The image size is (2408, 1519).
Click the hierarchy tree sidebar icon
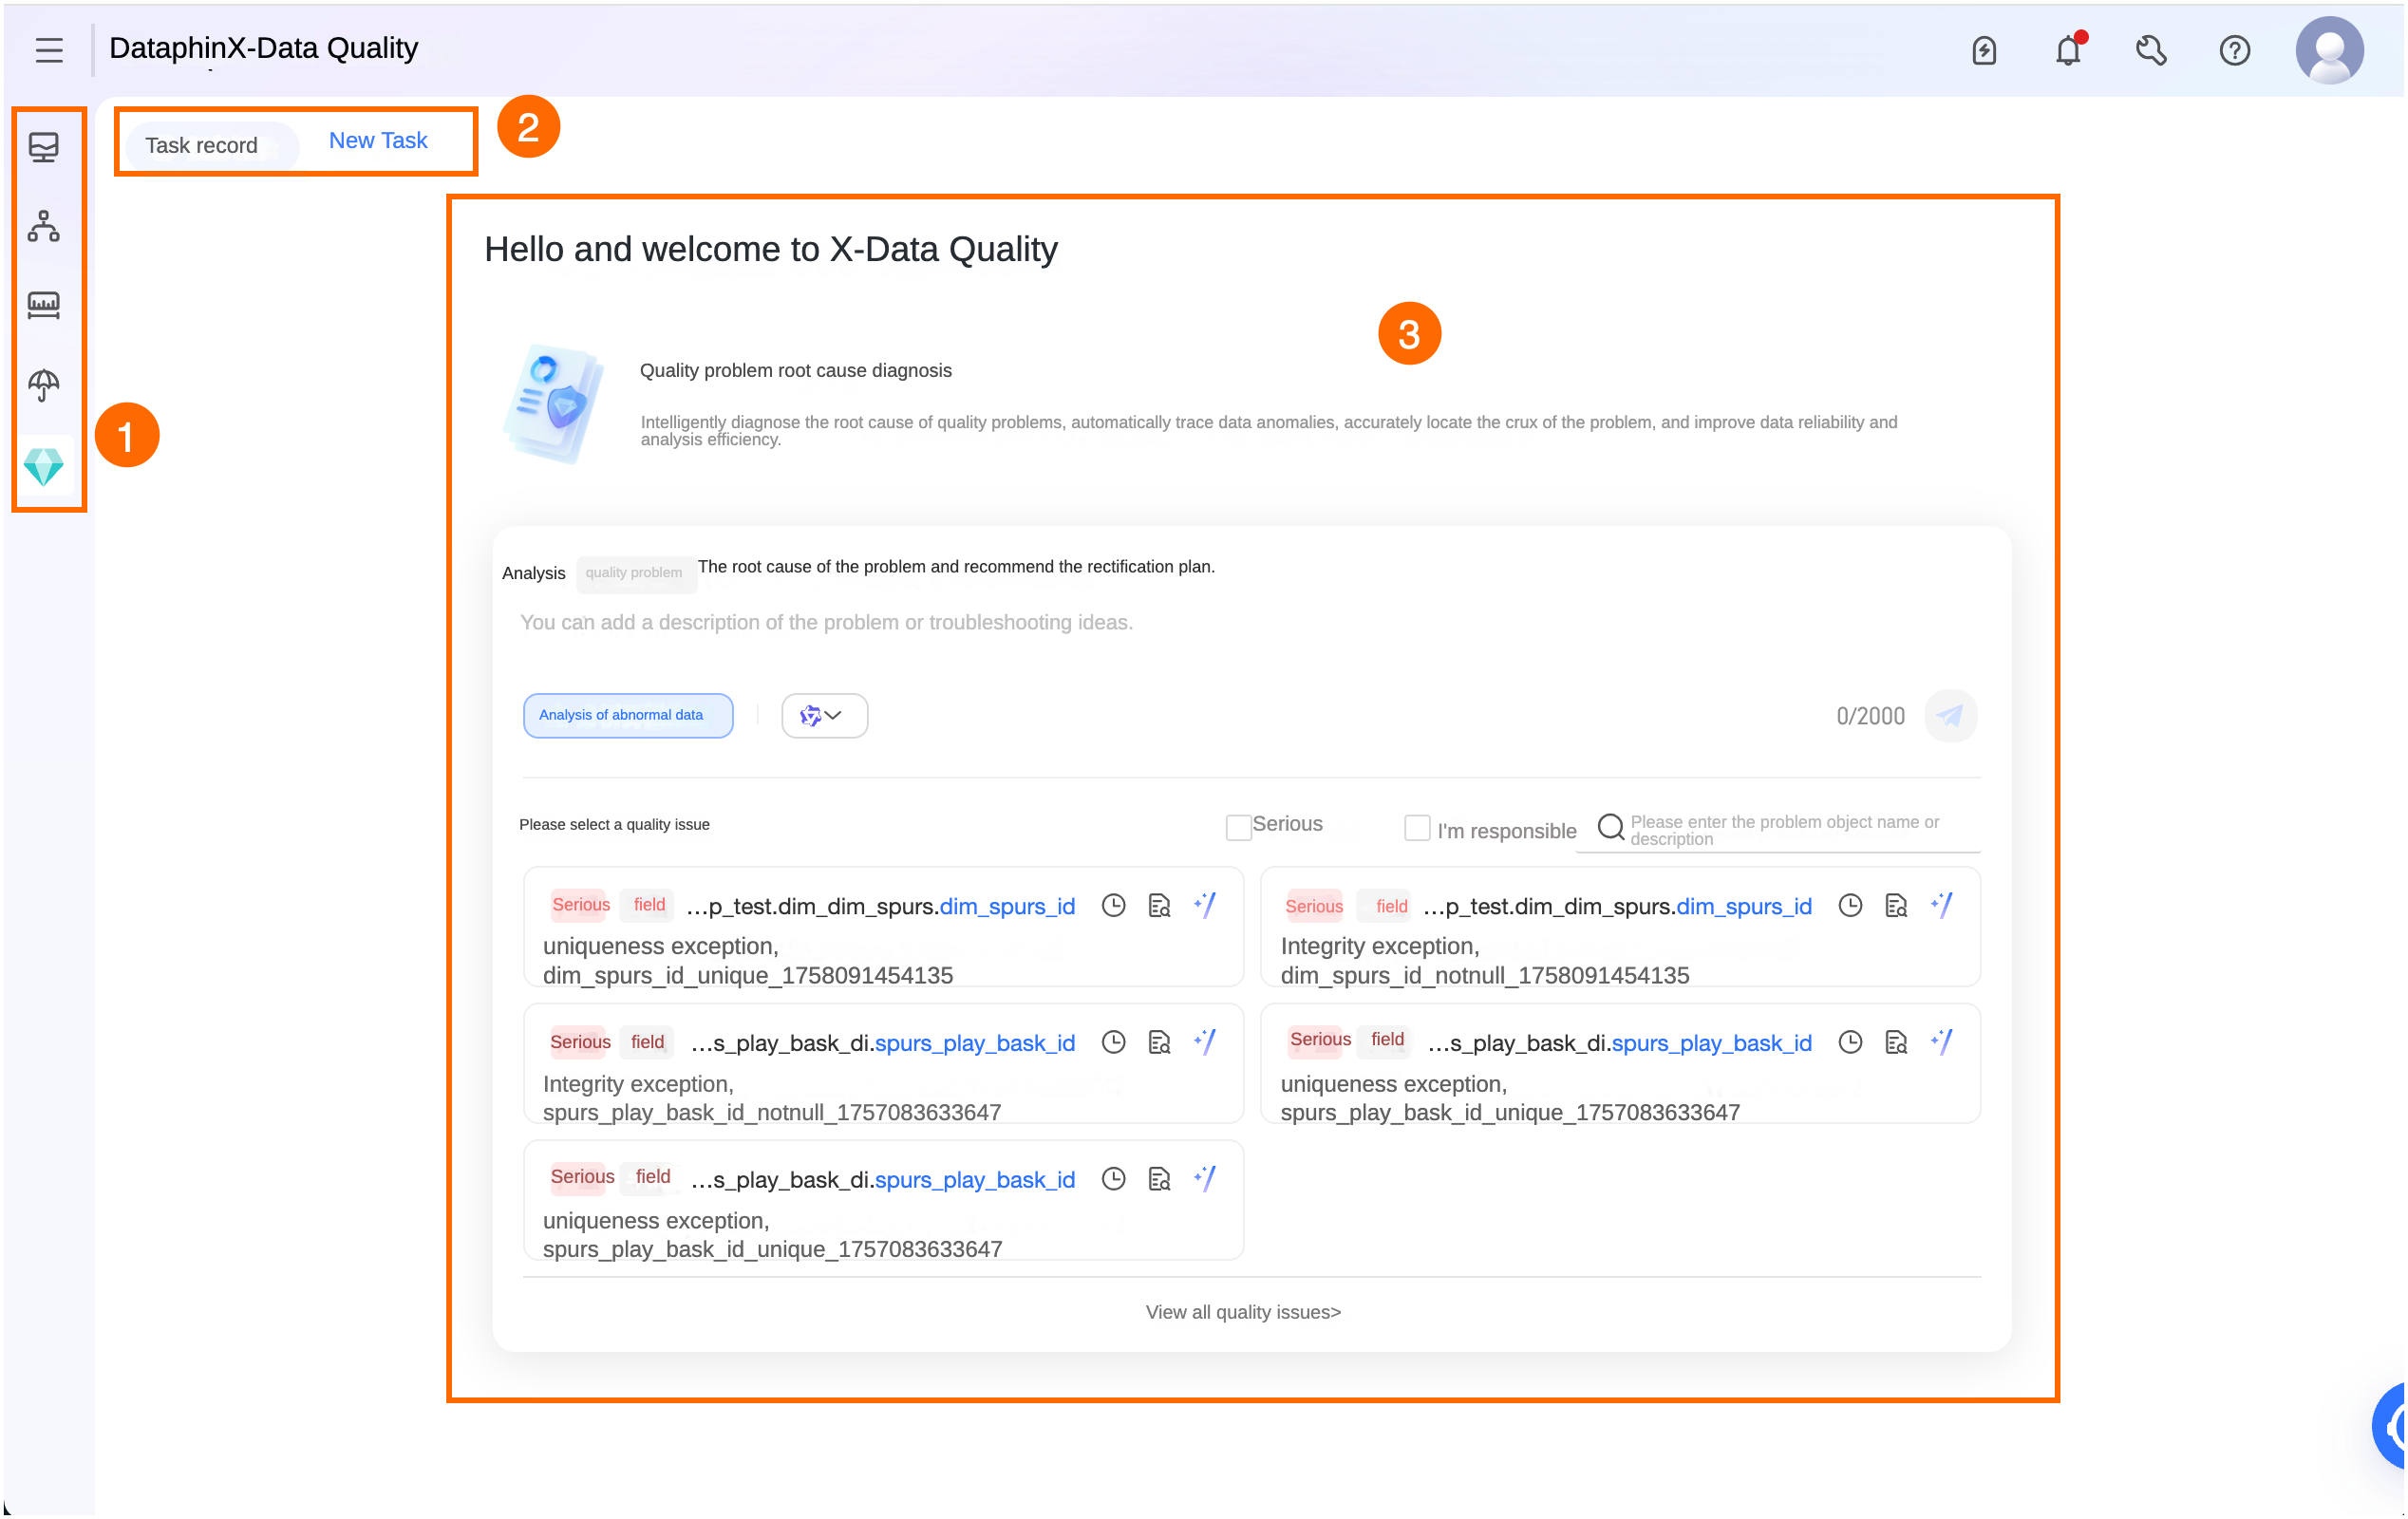click(x=44, y=226)
